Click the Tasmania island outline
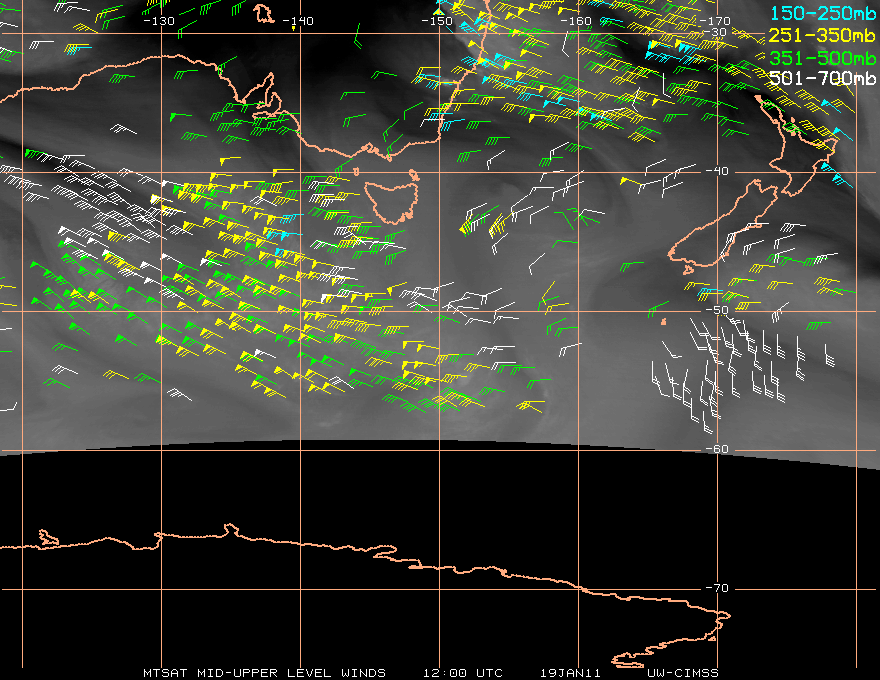This screenshot has height=680, width=880. click(392, 201)
